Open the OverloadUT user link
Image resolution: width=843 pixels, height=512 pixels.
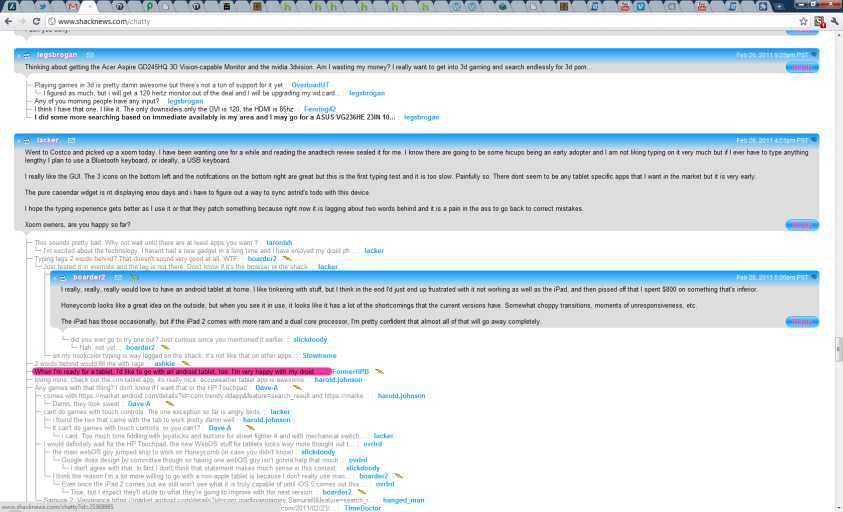310,85
